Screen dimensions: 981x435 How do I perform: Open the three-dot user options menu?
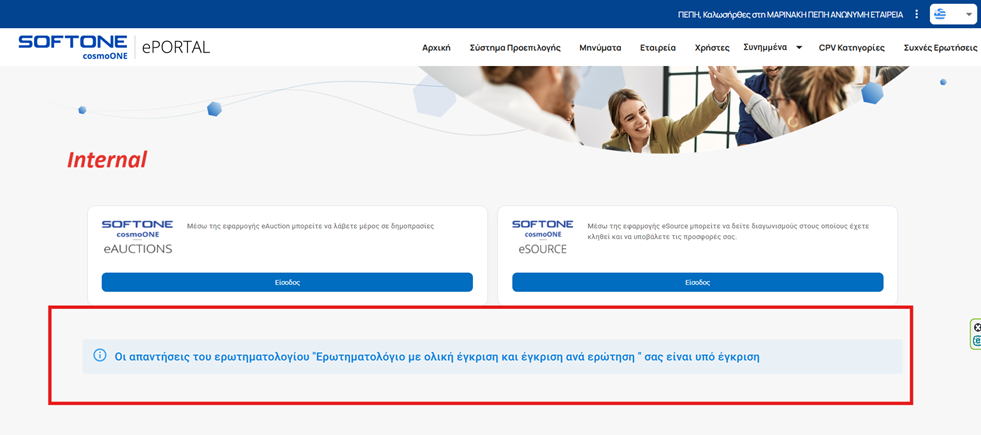917,14
